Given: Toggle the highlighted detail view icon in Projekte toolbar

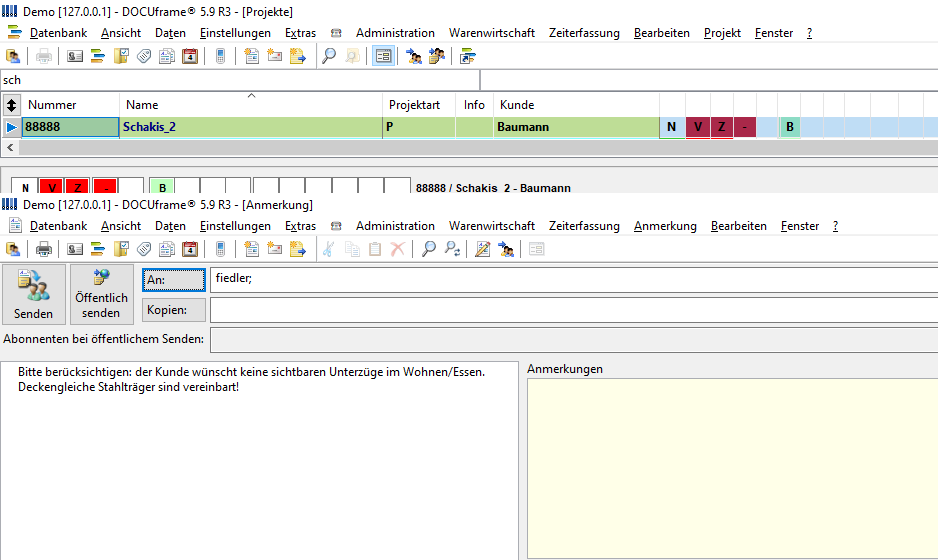Looking at the screenshot, I should 383,57.
